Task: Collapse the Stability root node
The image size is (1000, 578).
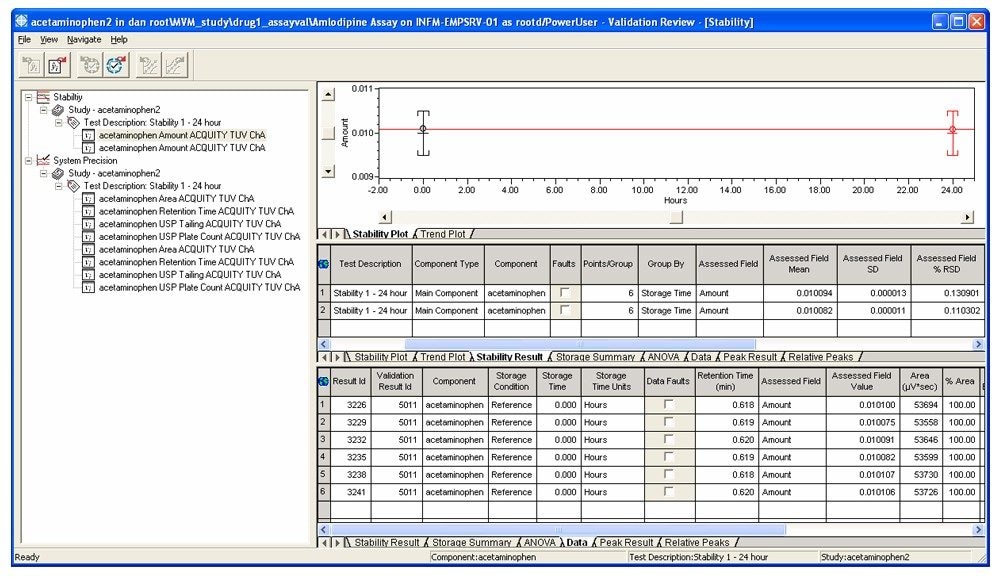Action: [28, 98]
